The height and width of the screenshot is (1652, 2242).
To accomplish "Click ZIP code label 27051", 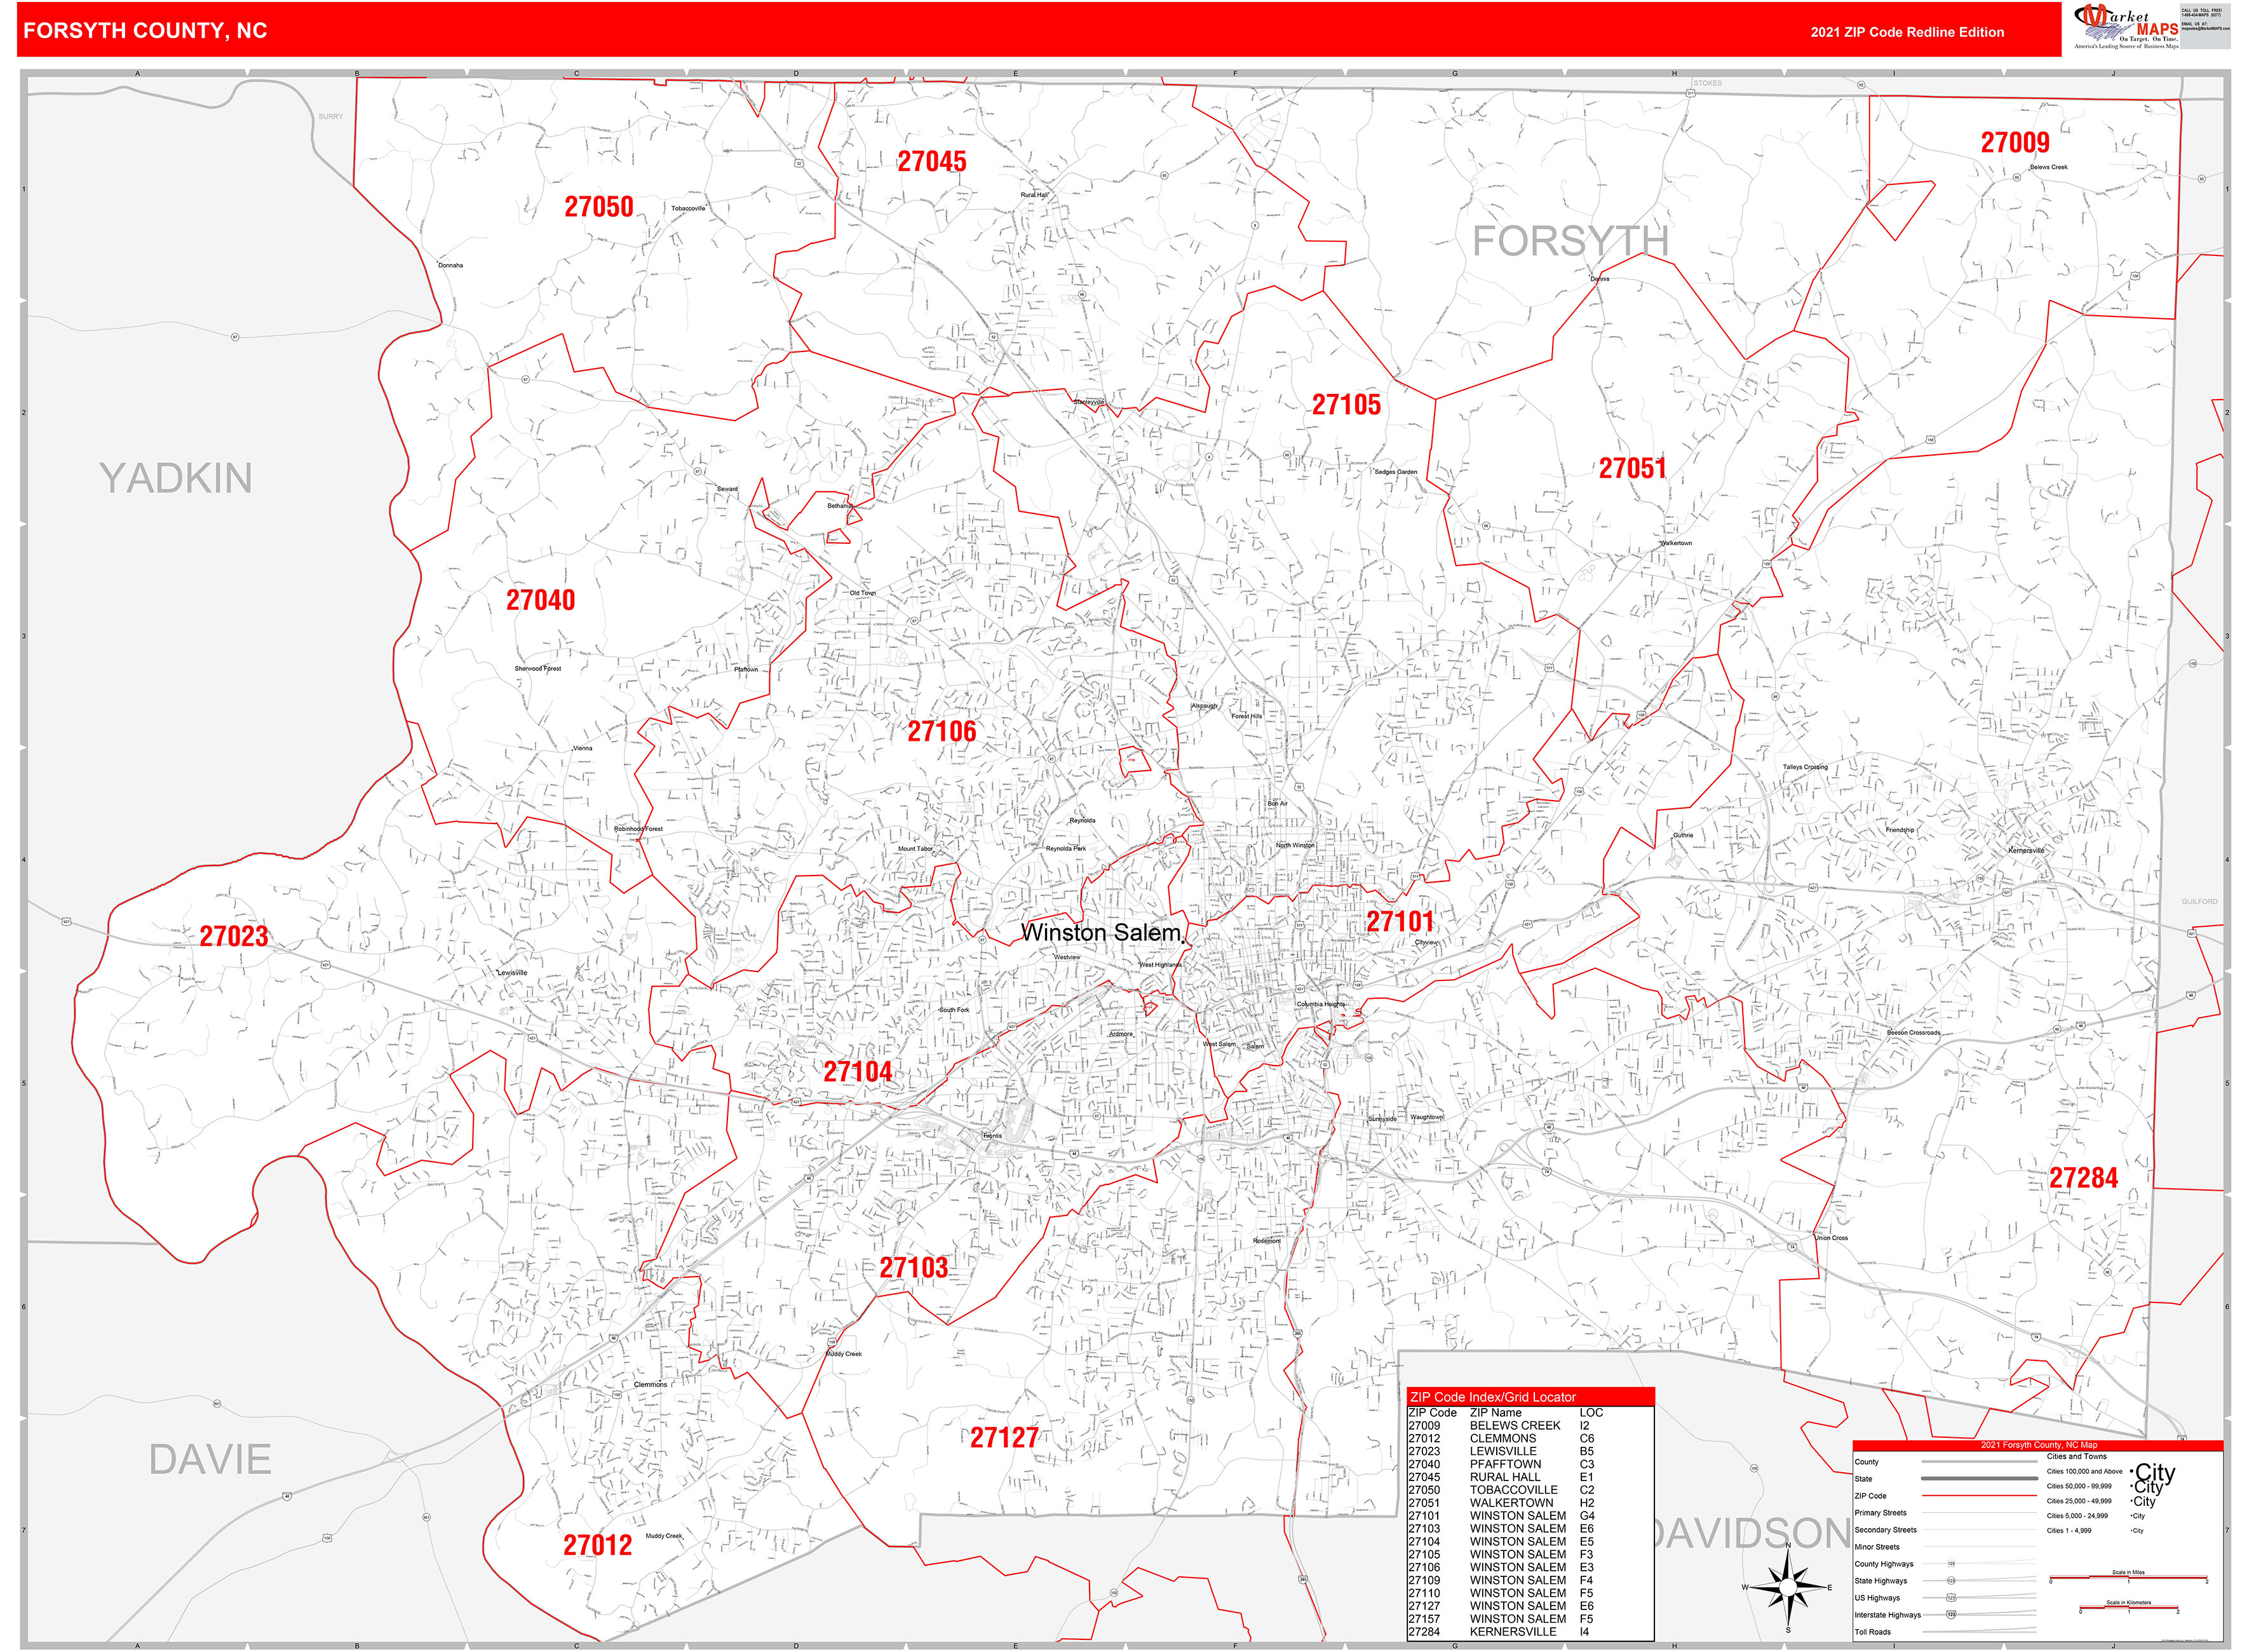I will pyautogui.click(x=1632, y=468).
